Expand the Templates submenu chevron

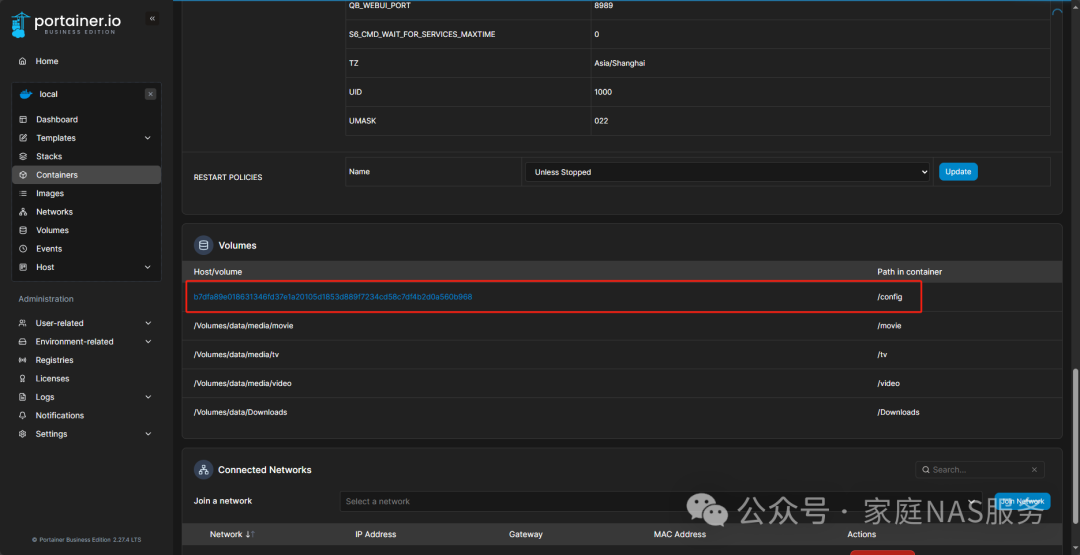pyautogui.click(x=147, y=138)
